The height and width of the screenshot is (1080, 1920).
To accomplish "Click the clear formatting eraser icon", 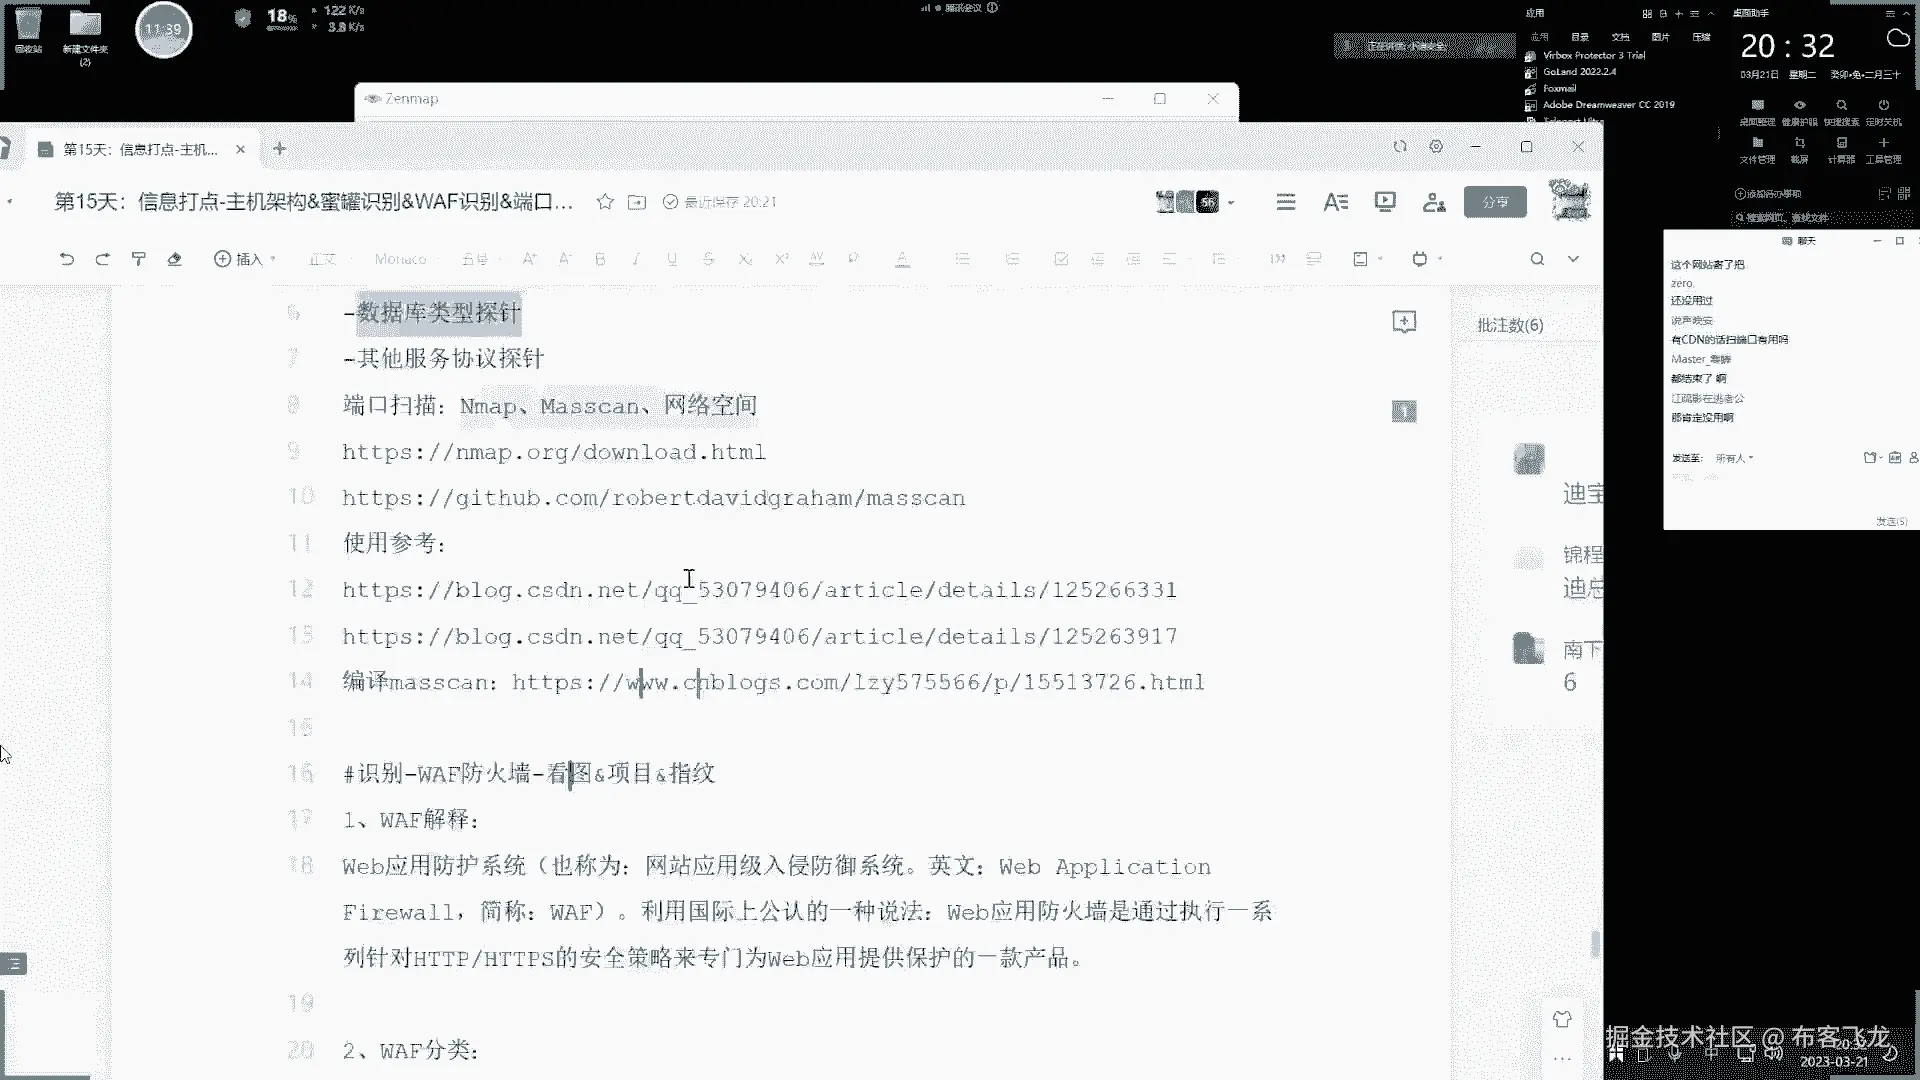I will tap(174, 259).
